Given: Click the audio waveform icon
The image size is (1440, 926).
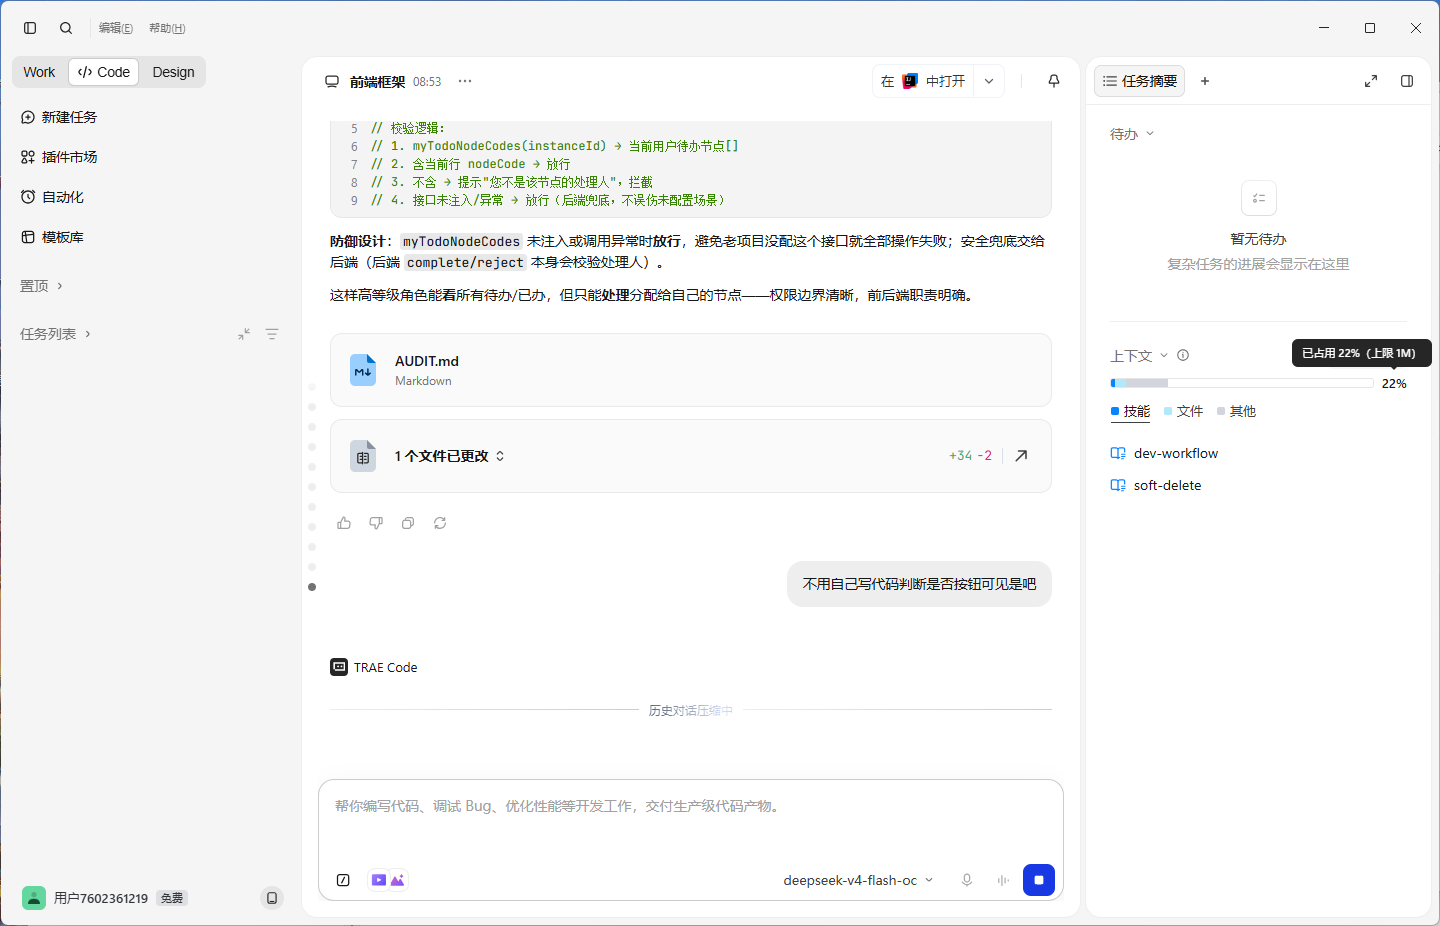Looking at the screenshot, I should [1003, 880].
